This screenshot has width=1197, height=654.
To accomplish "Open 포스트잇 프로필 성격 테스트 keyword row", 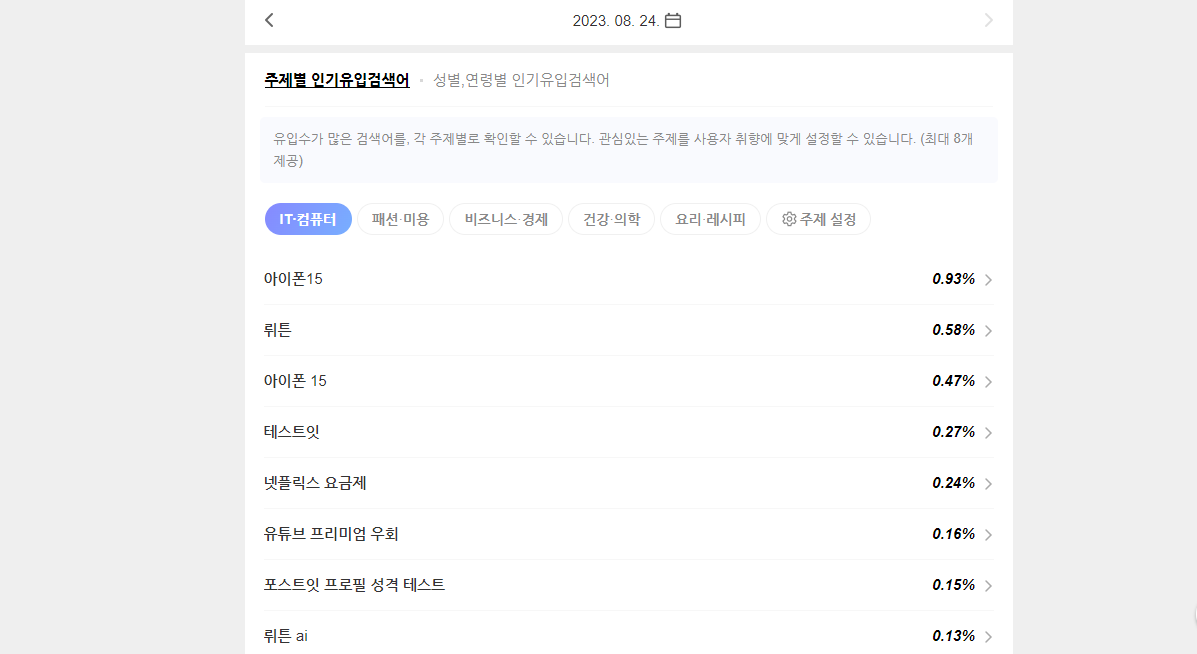I will tap(628, 585).
